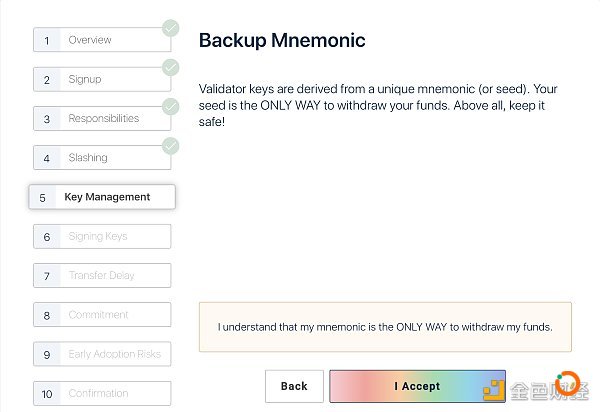
Task: Click the Back button
Action: click(294, 386)
